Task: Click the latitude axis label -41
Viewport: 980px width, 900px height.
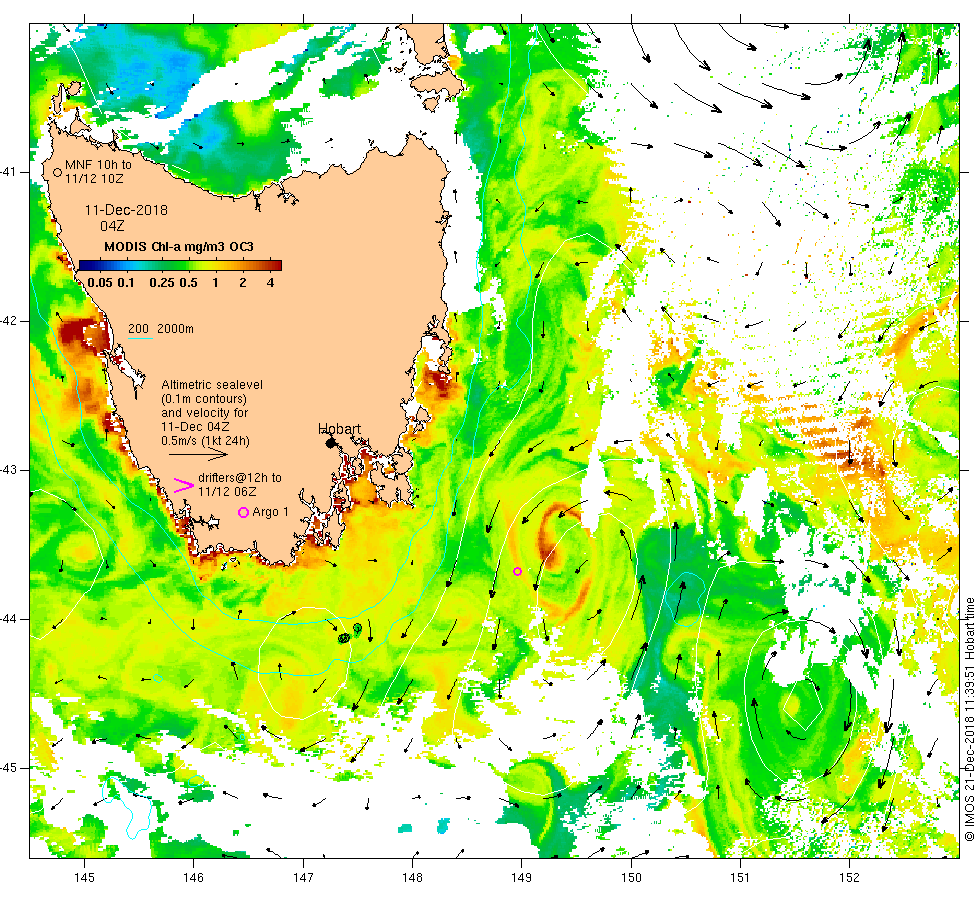Action: 8,172
